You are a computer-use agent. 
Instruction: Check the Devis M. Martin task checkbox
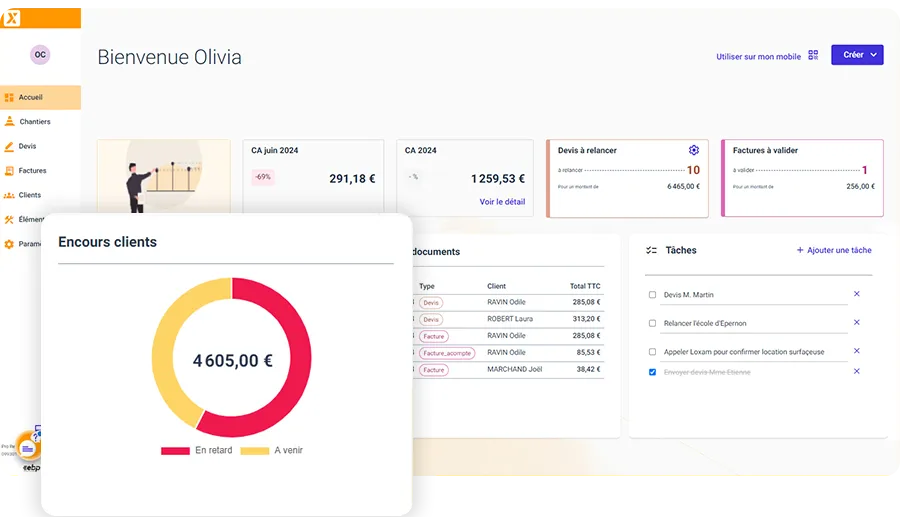point(653,295)
